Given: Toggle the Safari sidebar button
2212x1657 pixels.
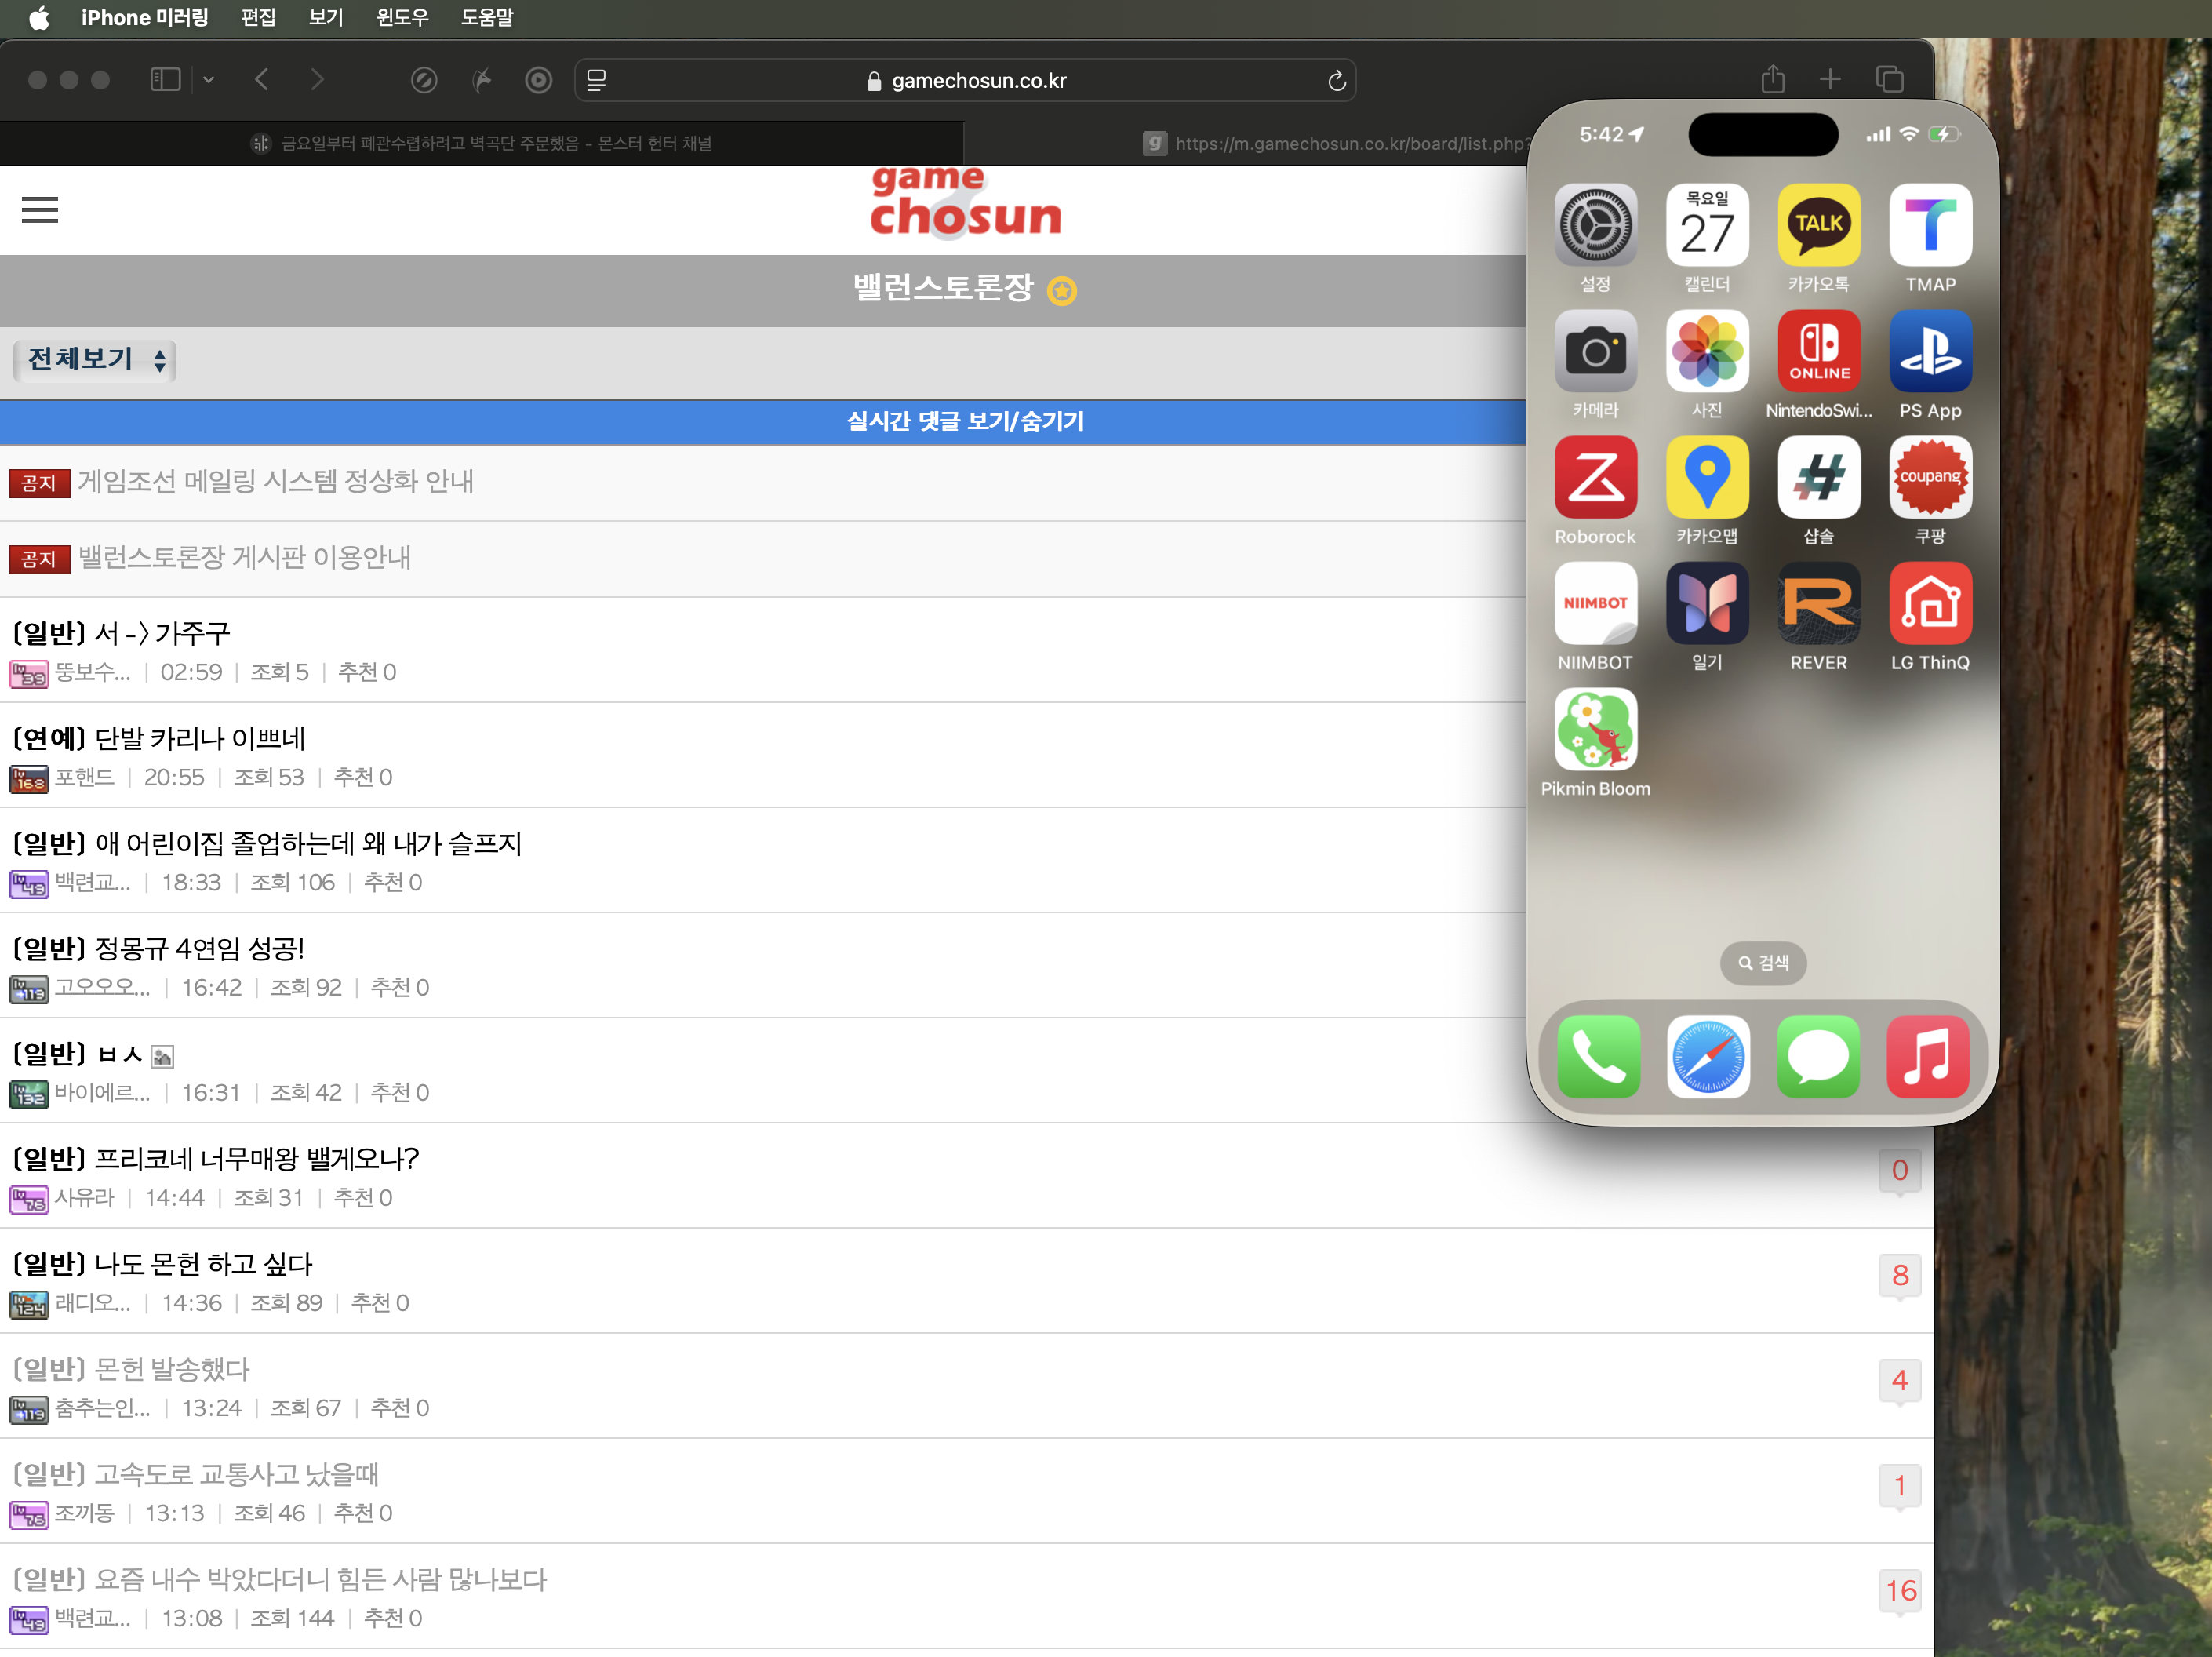Looking at the screenshot, I should tap(165, 80).
